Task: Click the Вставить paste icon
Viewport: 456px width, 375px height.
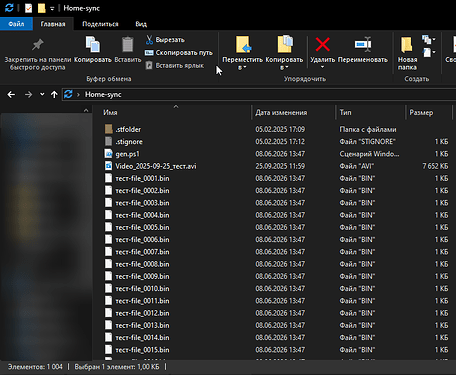Action: [128, 45]
